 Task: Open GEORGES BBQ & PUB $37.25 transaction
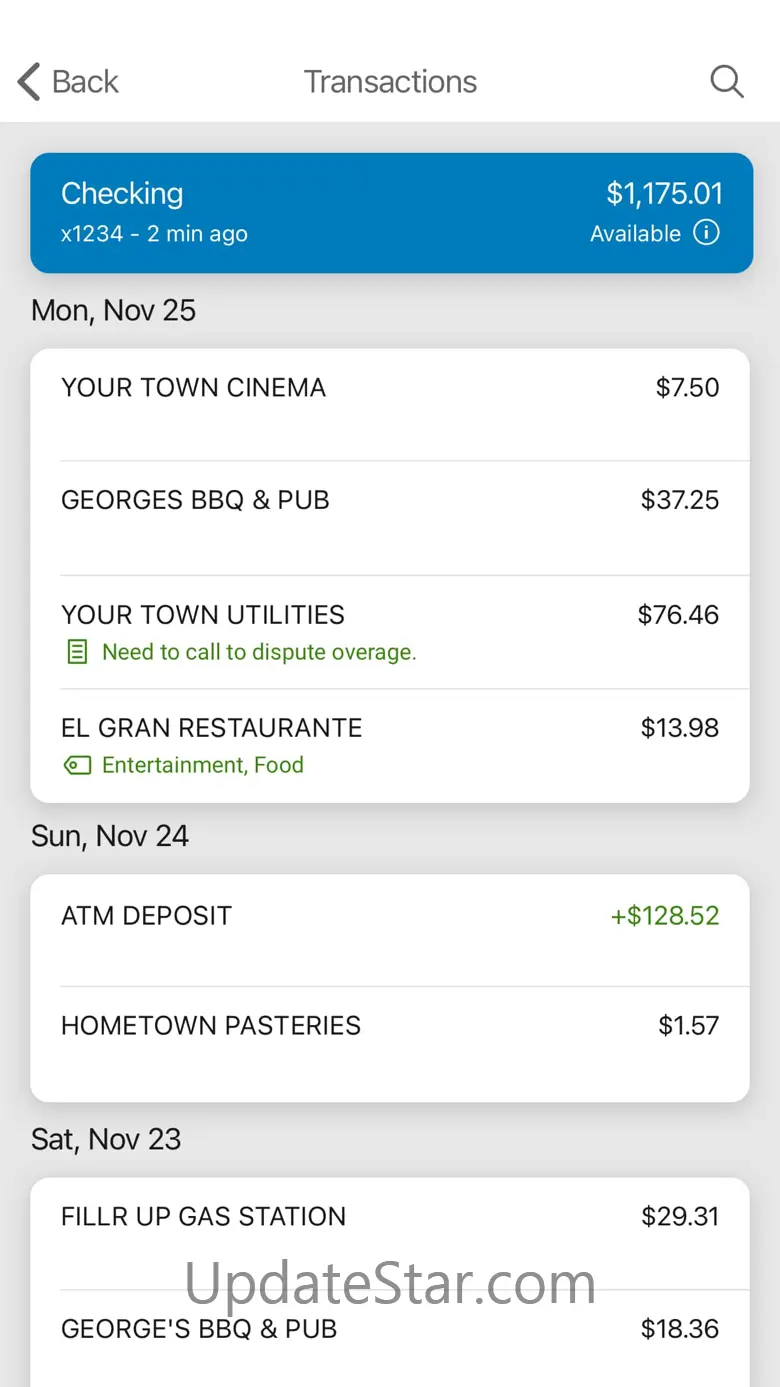[390, 516]
